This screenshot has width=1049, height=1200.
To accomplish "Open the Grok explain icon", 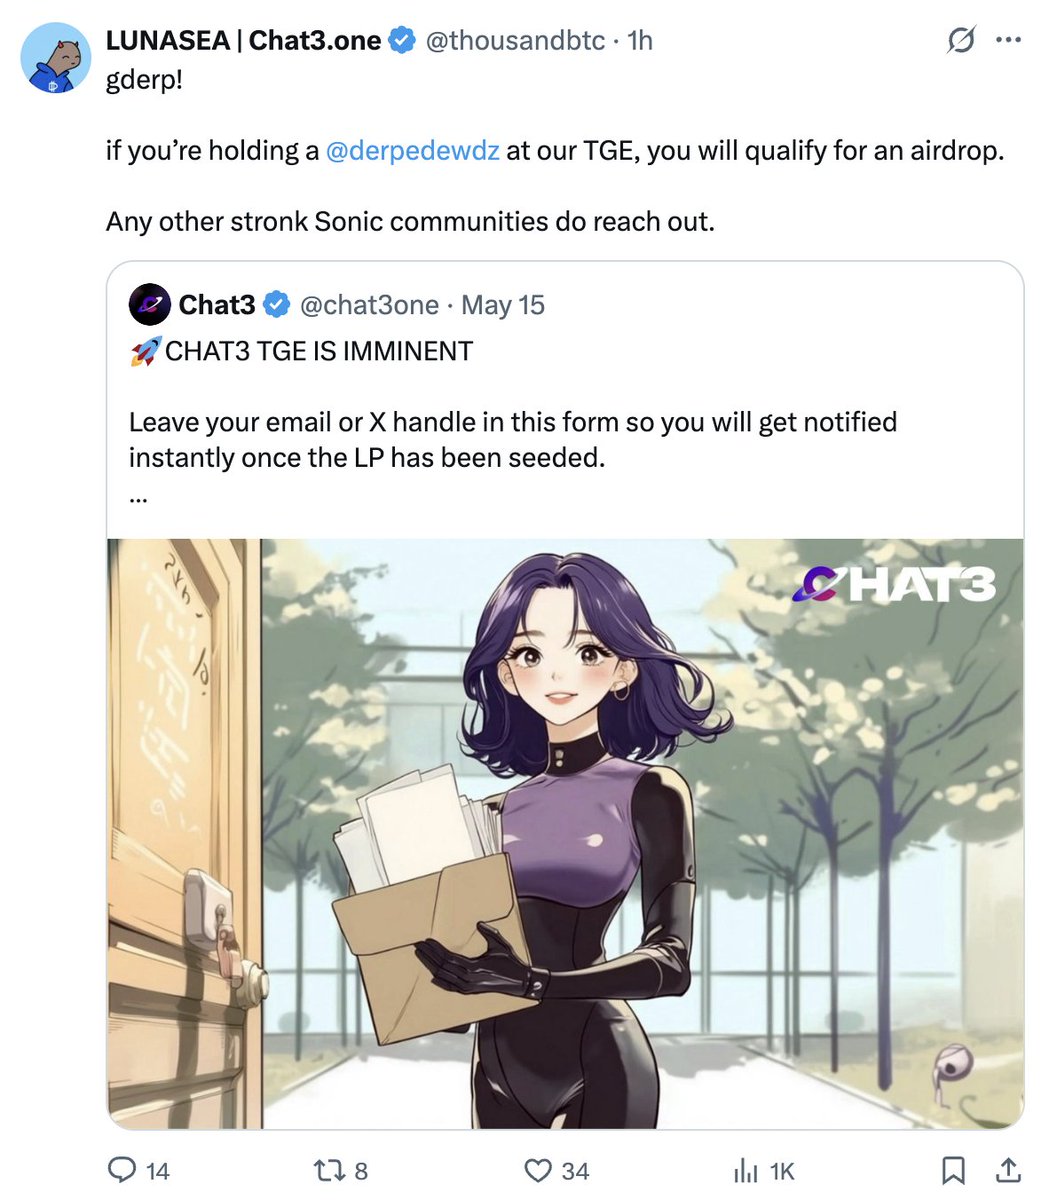I will point(960,41).
